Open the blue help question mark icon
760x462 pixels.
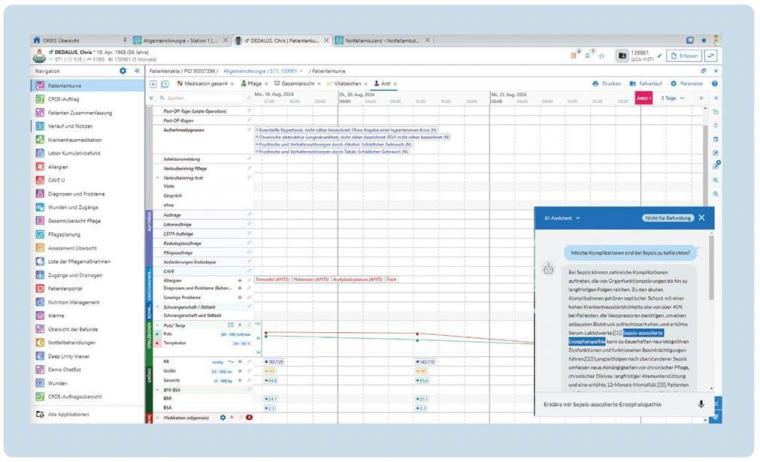714,84
